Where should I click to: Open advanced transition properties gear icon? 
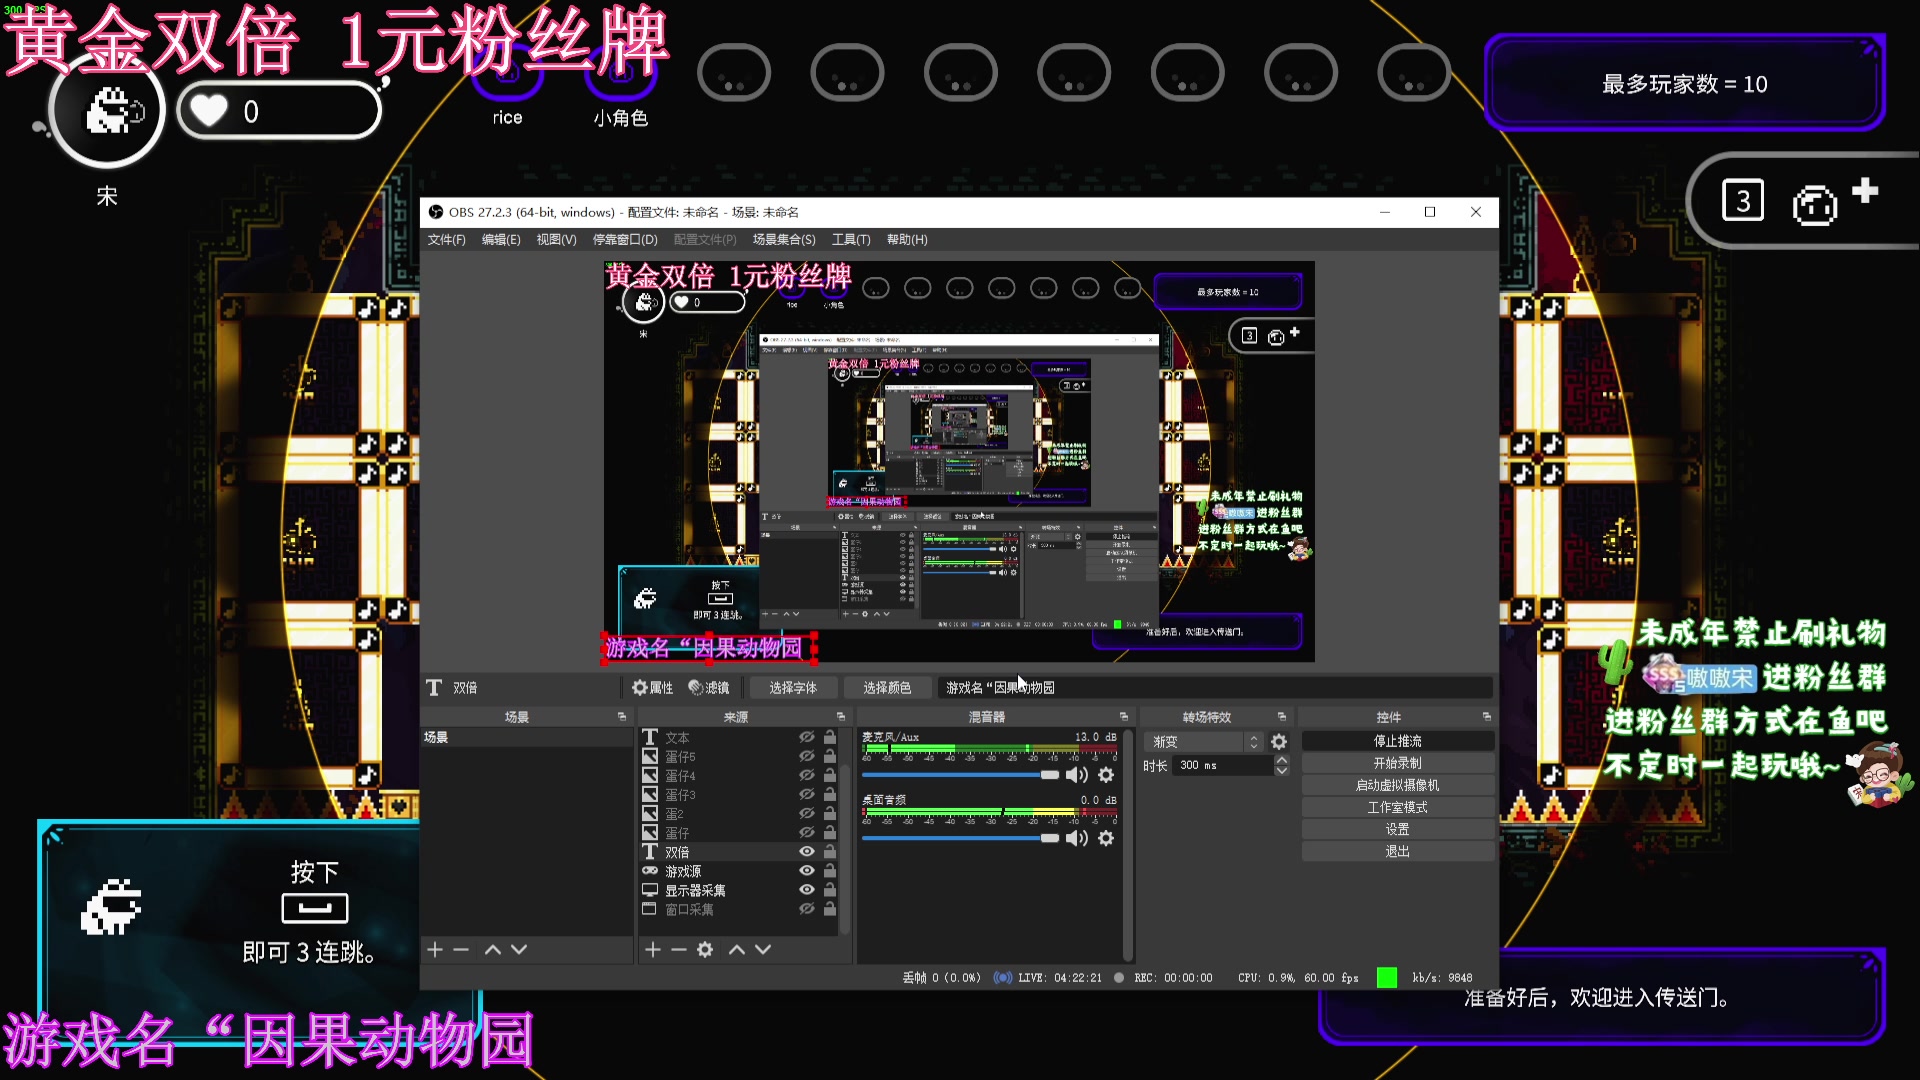tap(1279, 742)
